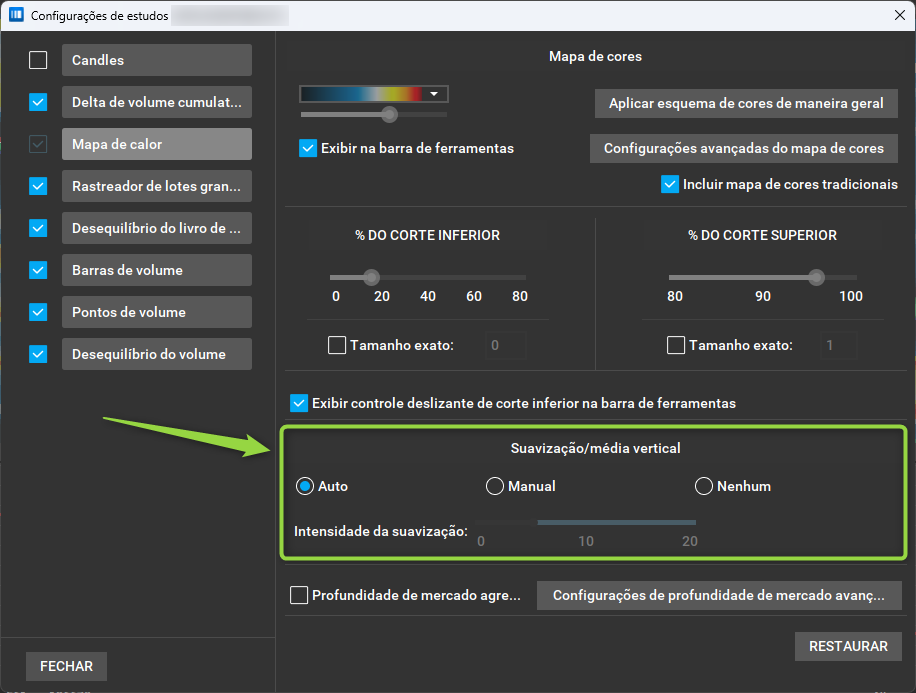This screenshot has width=916, height=693.
Task: Open Barras de volume study settings
Action: coord(157,270)
